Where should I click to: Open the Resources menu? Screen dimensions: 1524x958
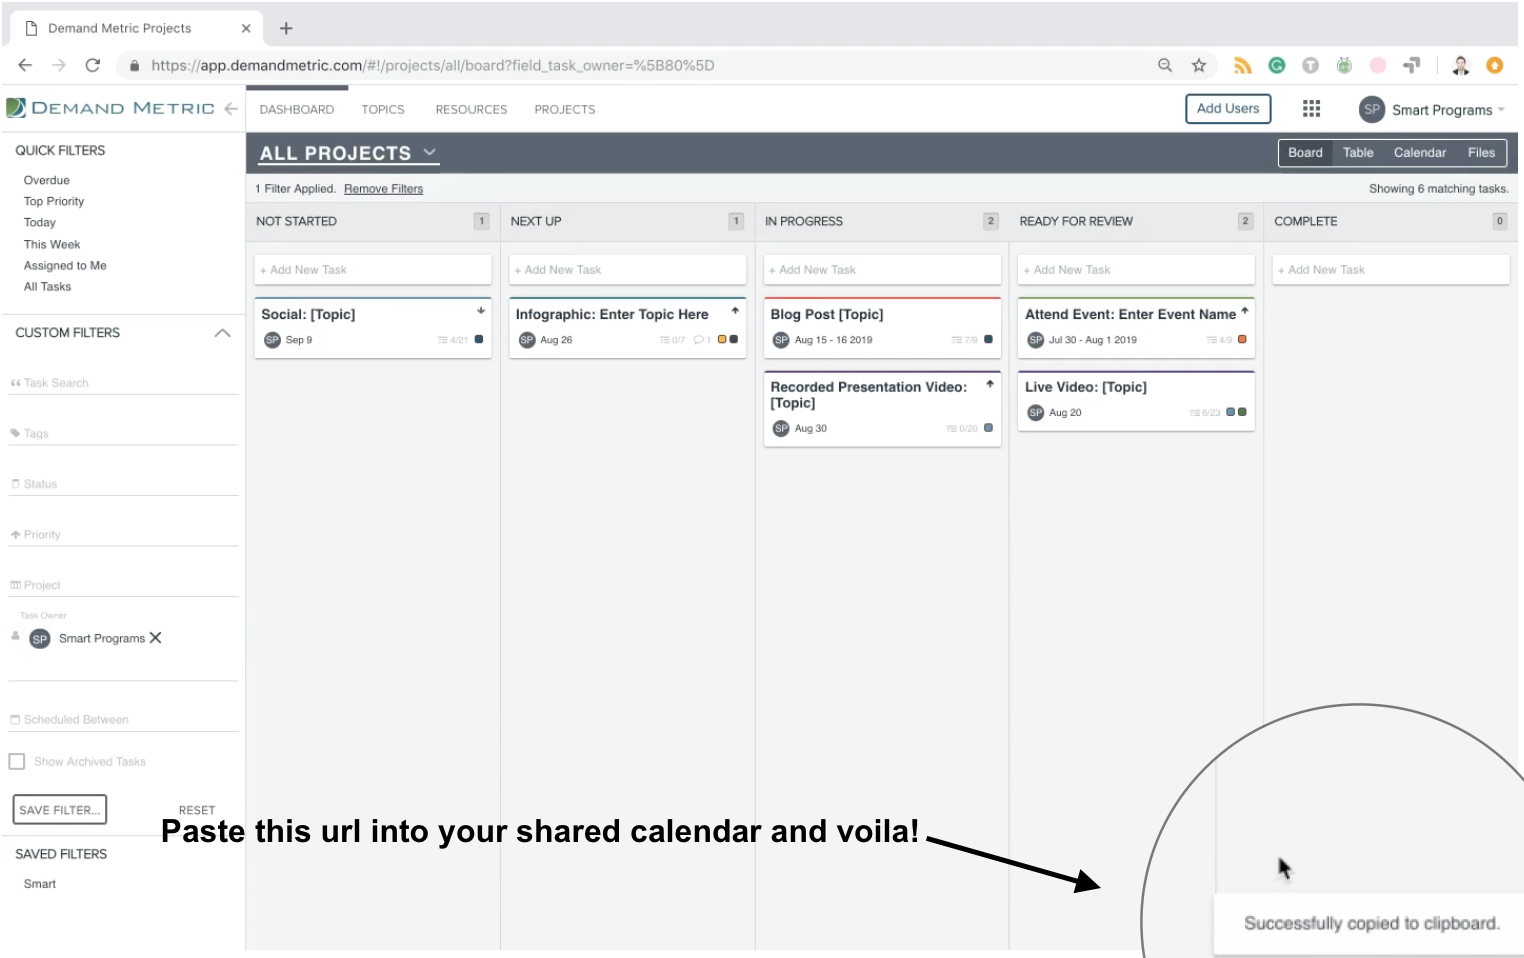[471, 109]
